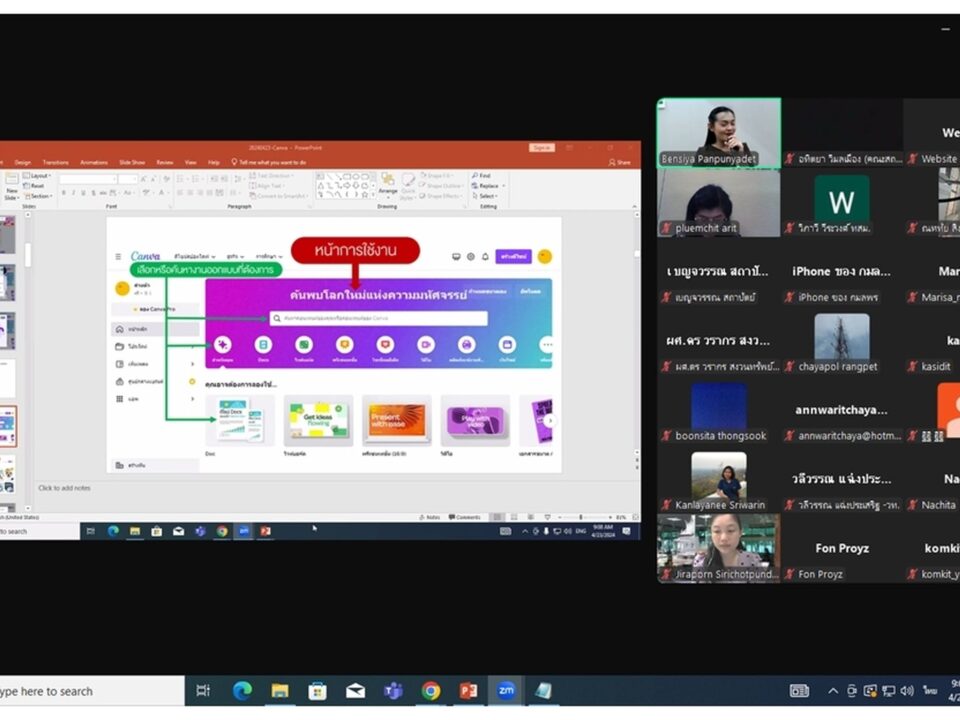Open the Mail app on the outer taskbar
The height and width of the screenshot is (720, 960).
tap(355, 691)
